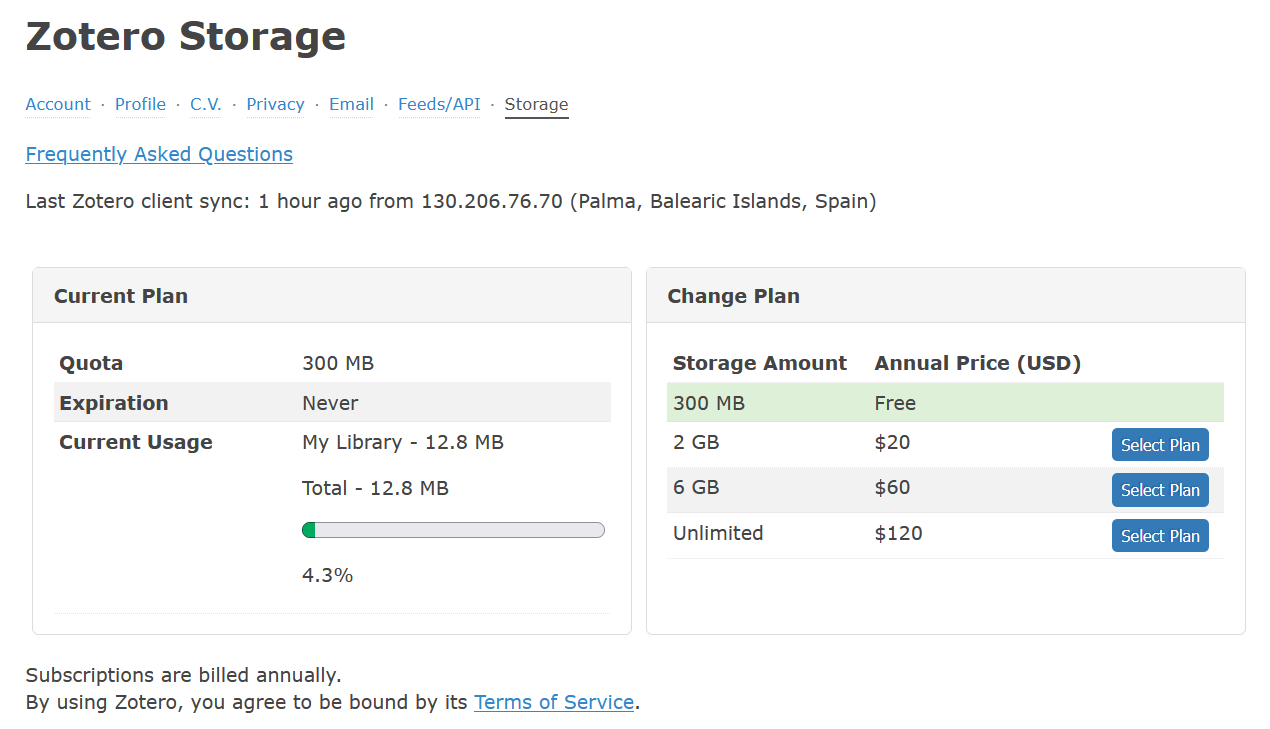Click the Current Plan panel header

pyautogui.click(x=332, y=296)
